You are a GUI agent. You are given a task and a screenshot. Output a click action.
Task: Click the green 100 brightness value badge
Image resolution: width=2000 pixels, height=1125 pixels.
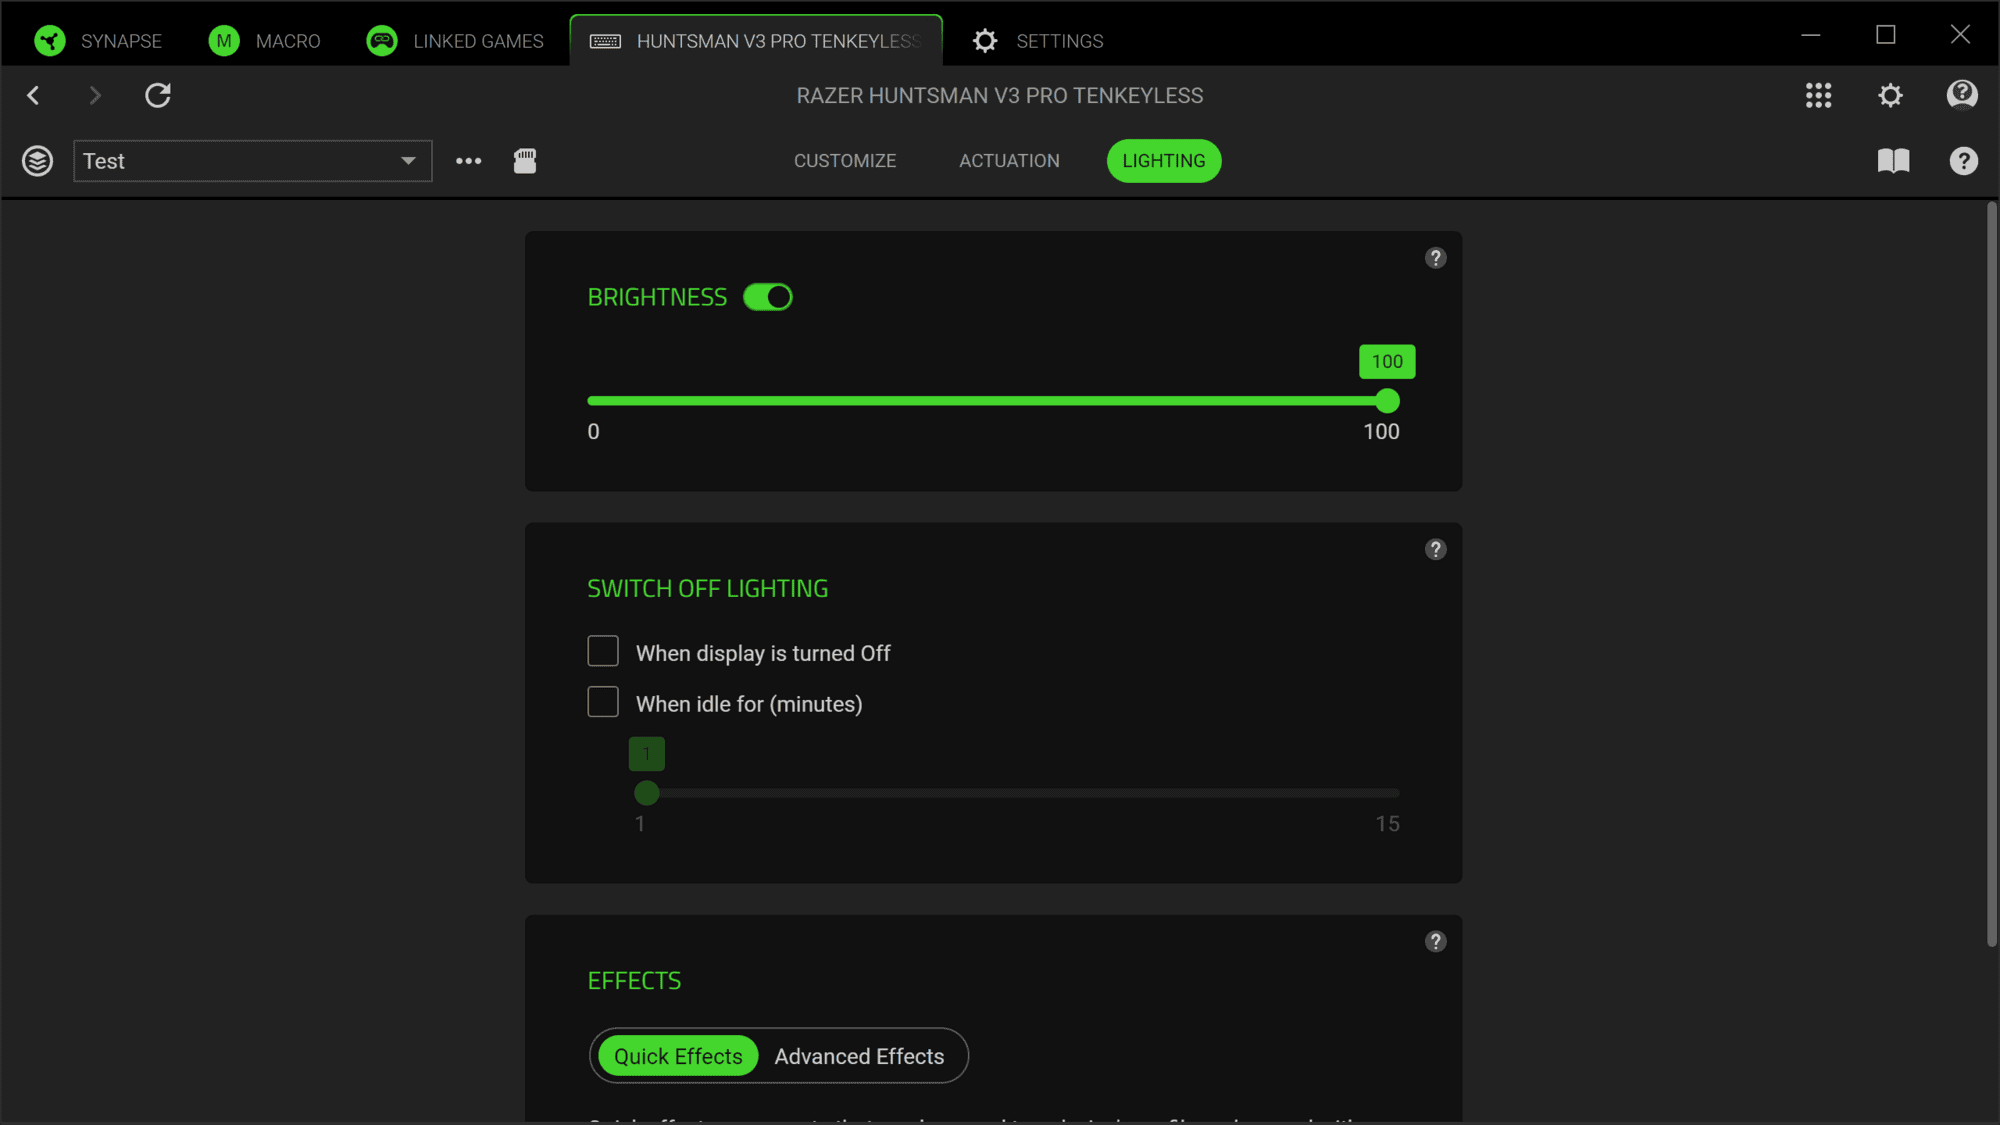pyautogui.click(x=1387, y=362)
